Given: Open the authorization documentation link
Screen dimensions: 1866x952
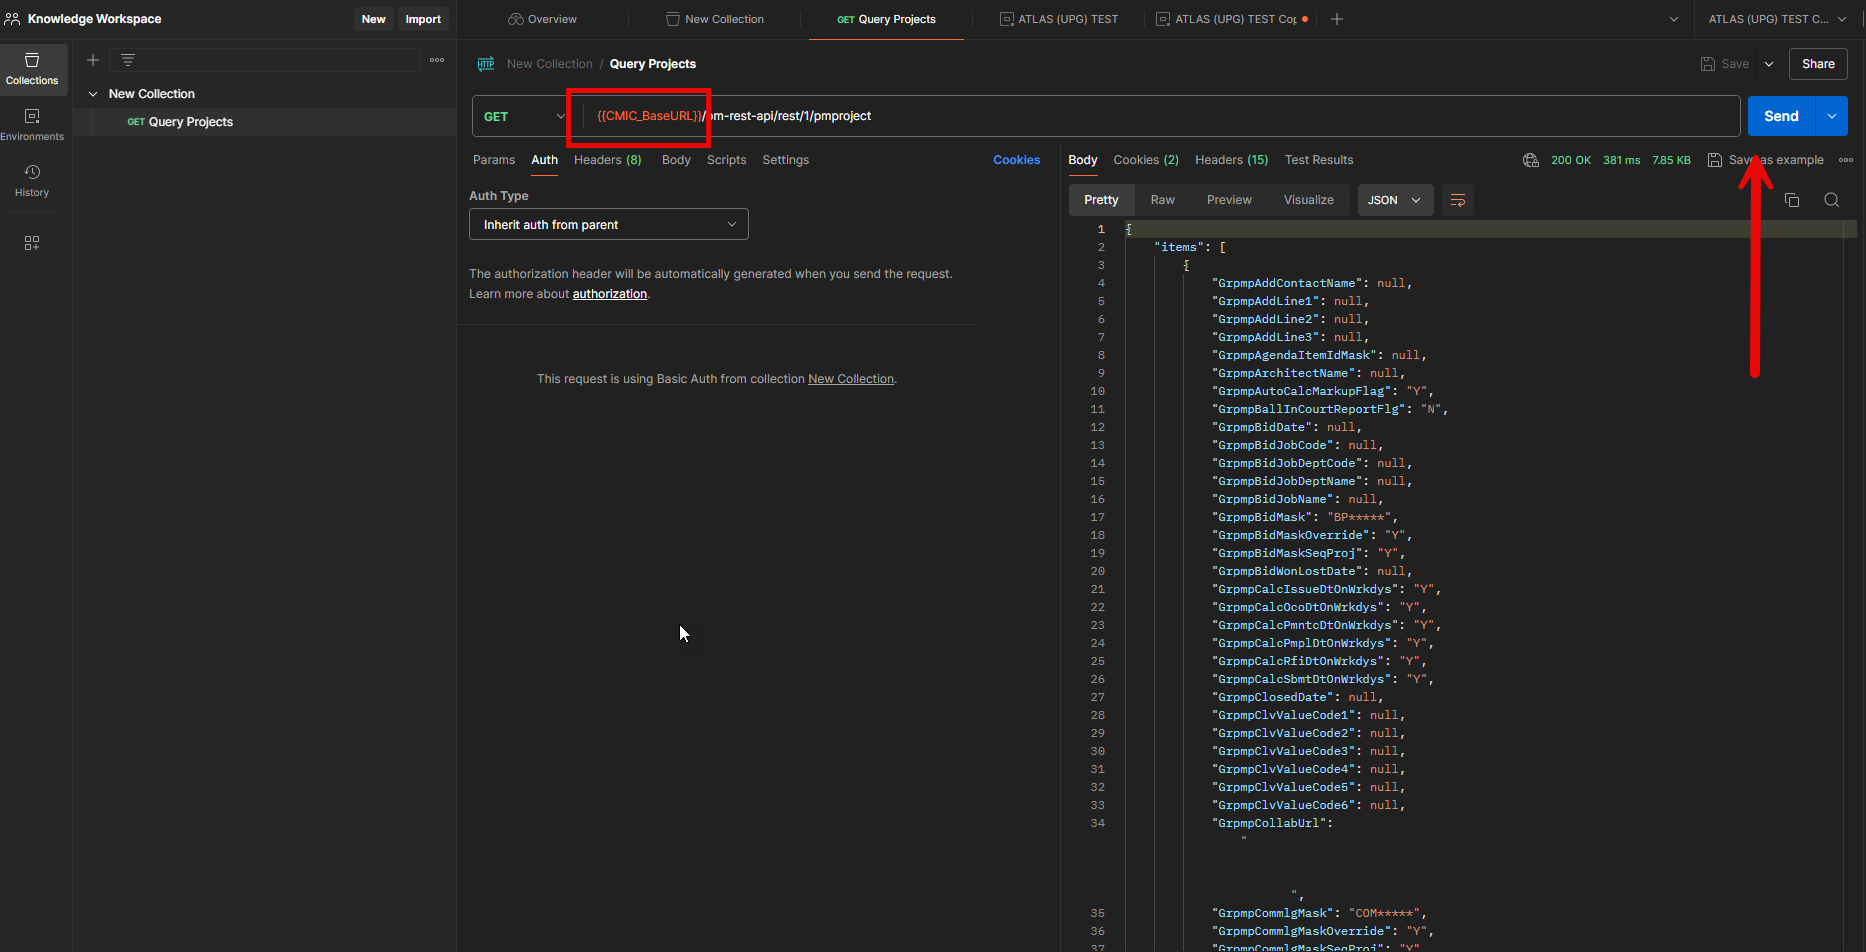Looking at the screenshot, I should point(610,294).
